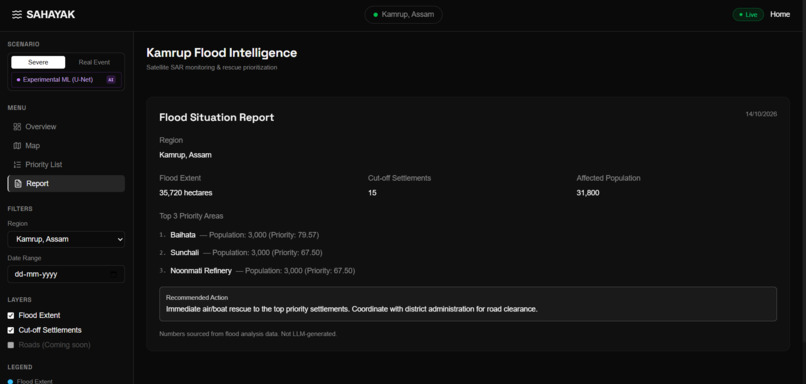806x384 pixels.
Task: Click the Sunchali priority area
Action: coord(185,252)
